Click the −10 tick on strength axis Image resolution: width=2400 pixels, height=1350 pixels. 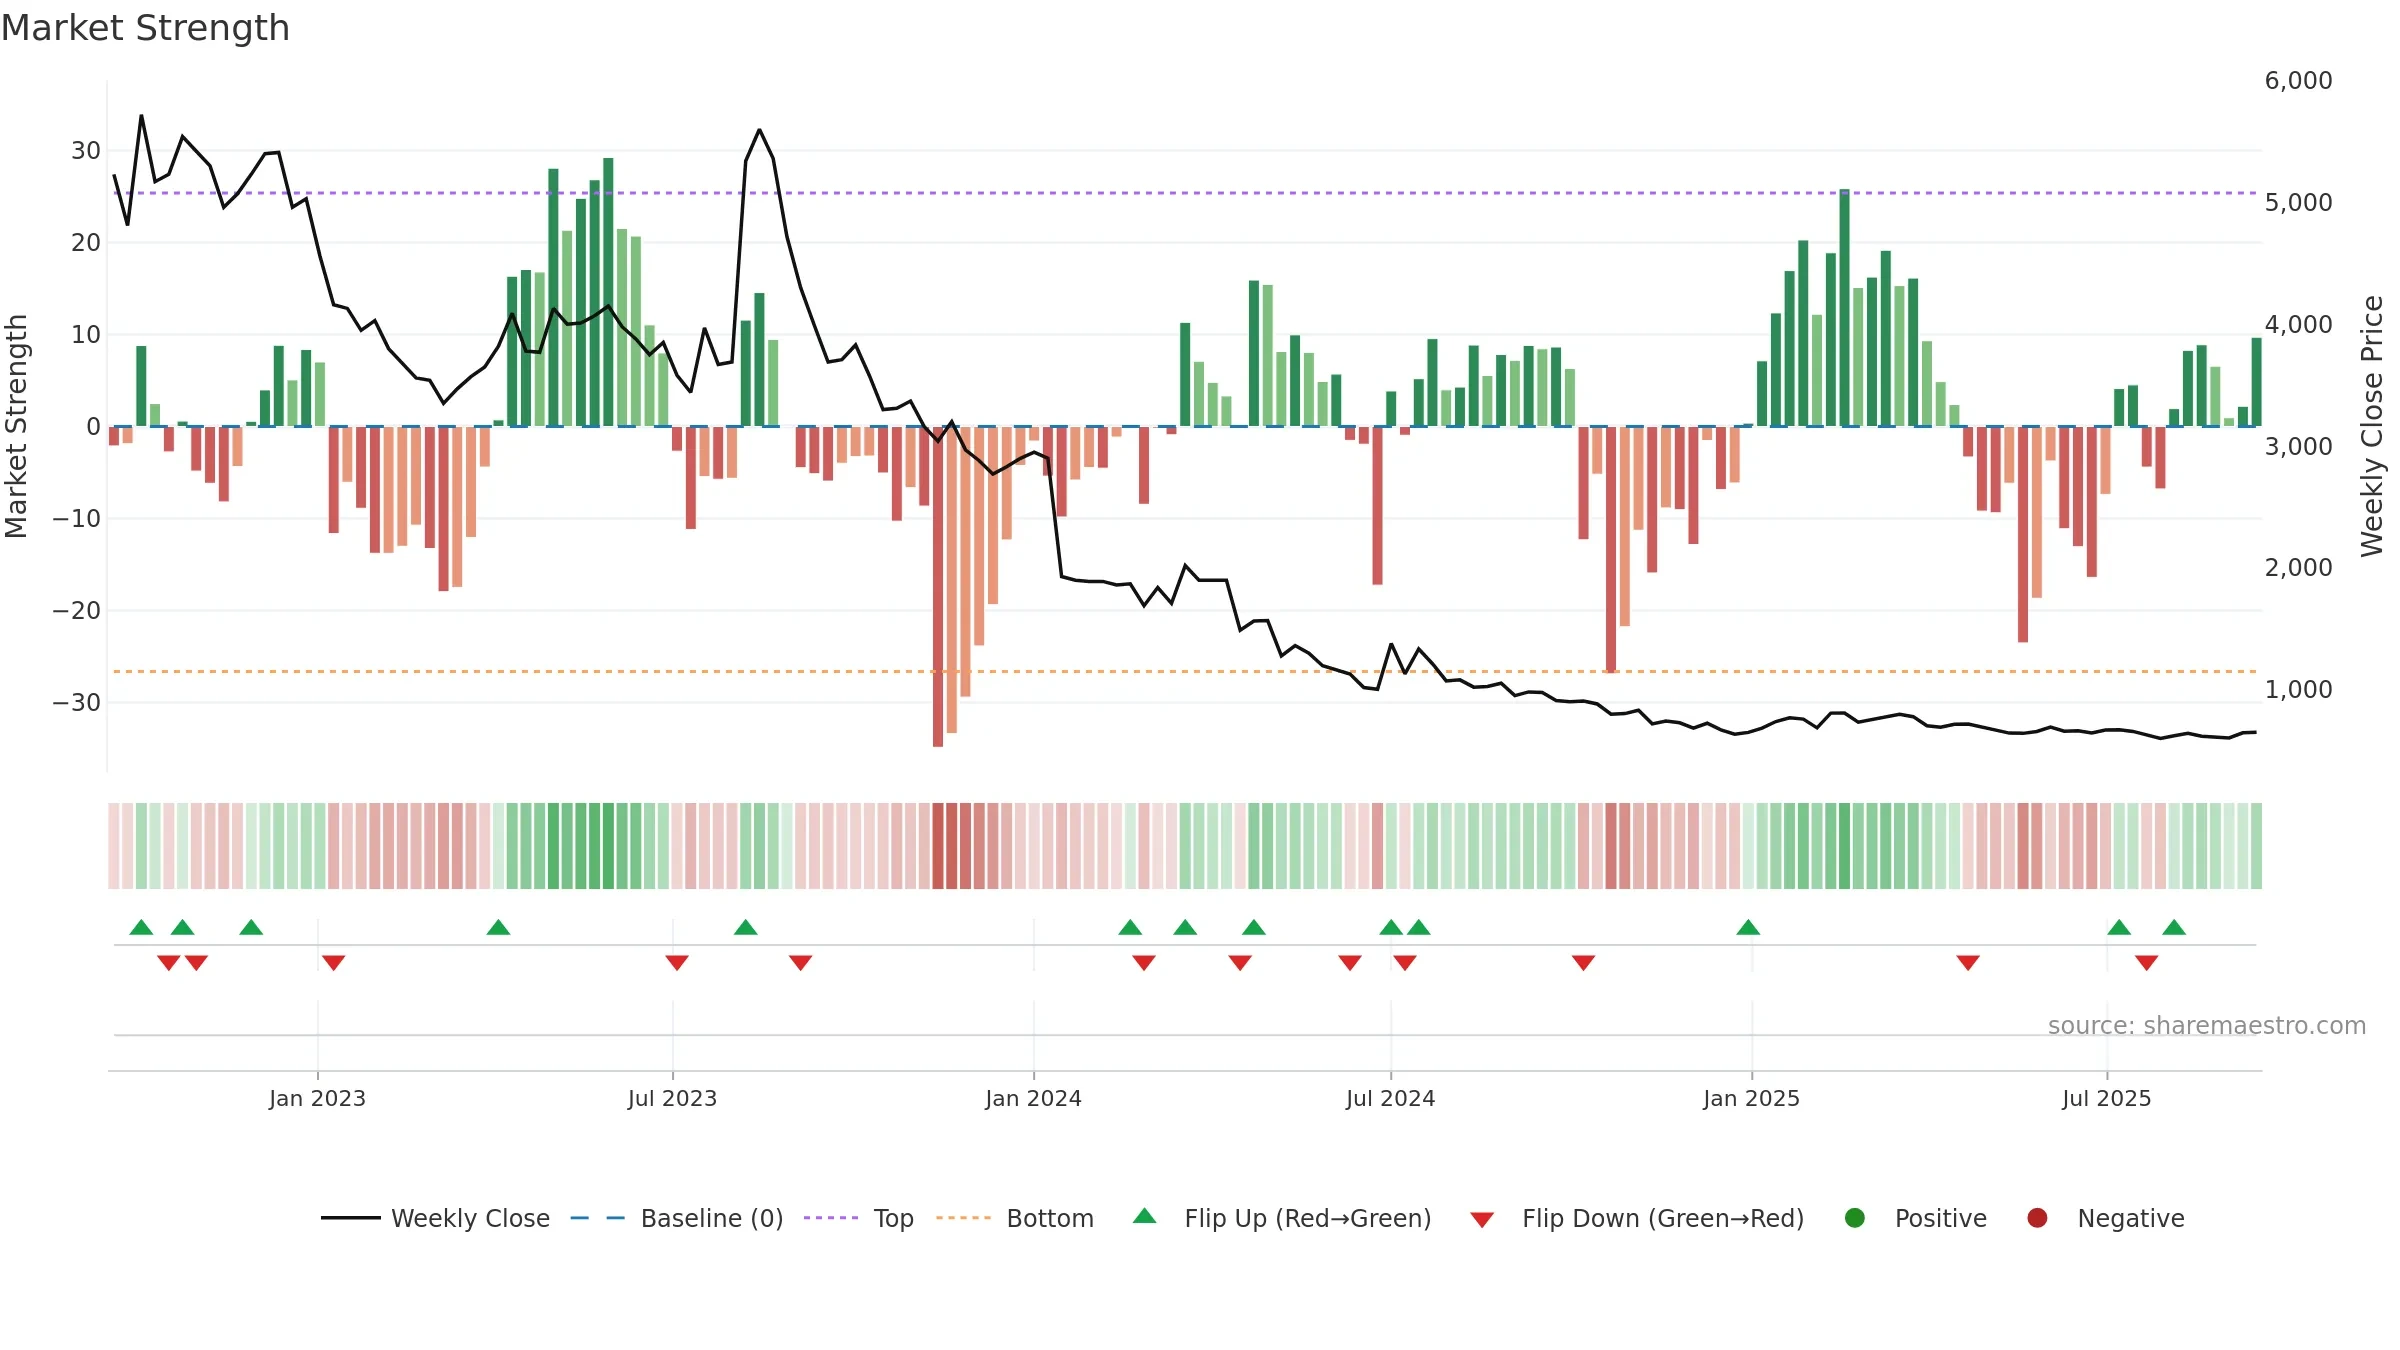click(x=77, y=519)
